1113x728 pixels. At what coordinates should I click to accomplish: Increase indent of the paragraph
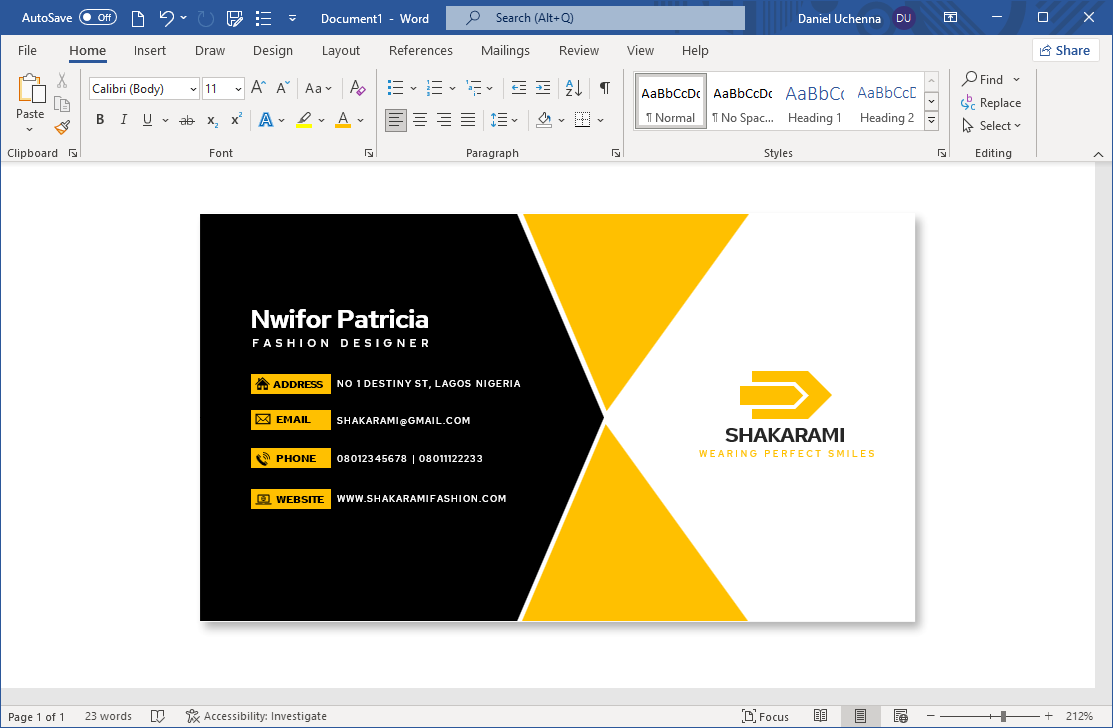[542, 88]
